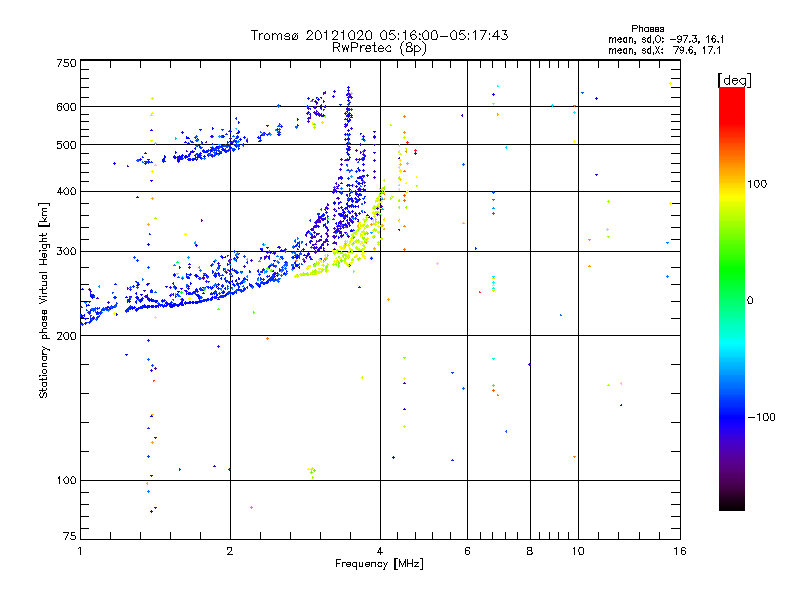The image size is (800, 600).
Task: Click the 'Phases' header label
Action: [647, 29]
